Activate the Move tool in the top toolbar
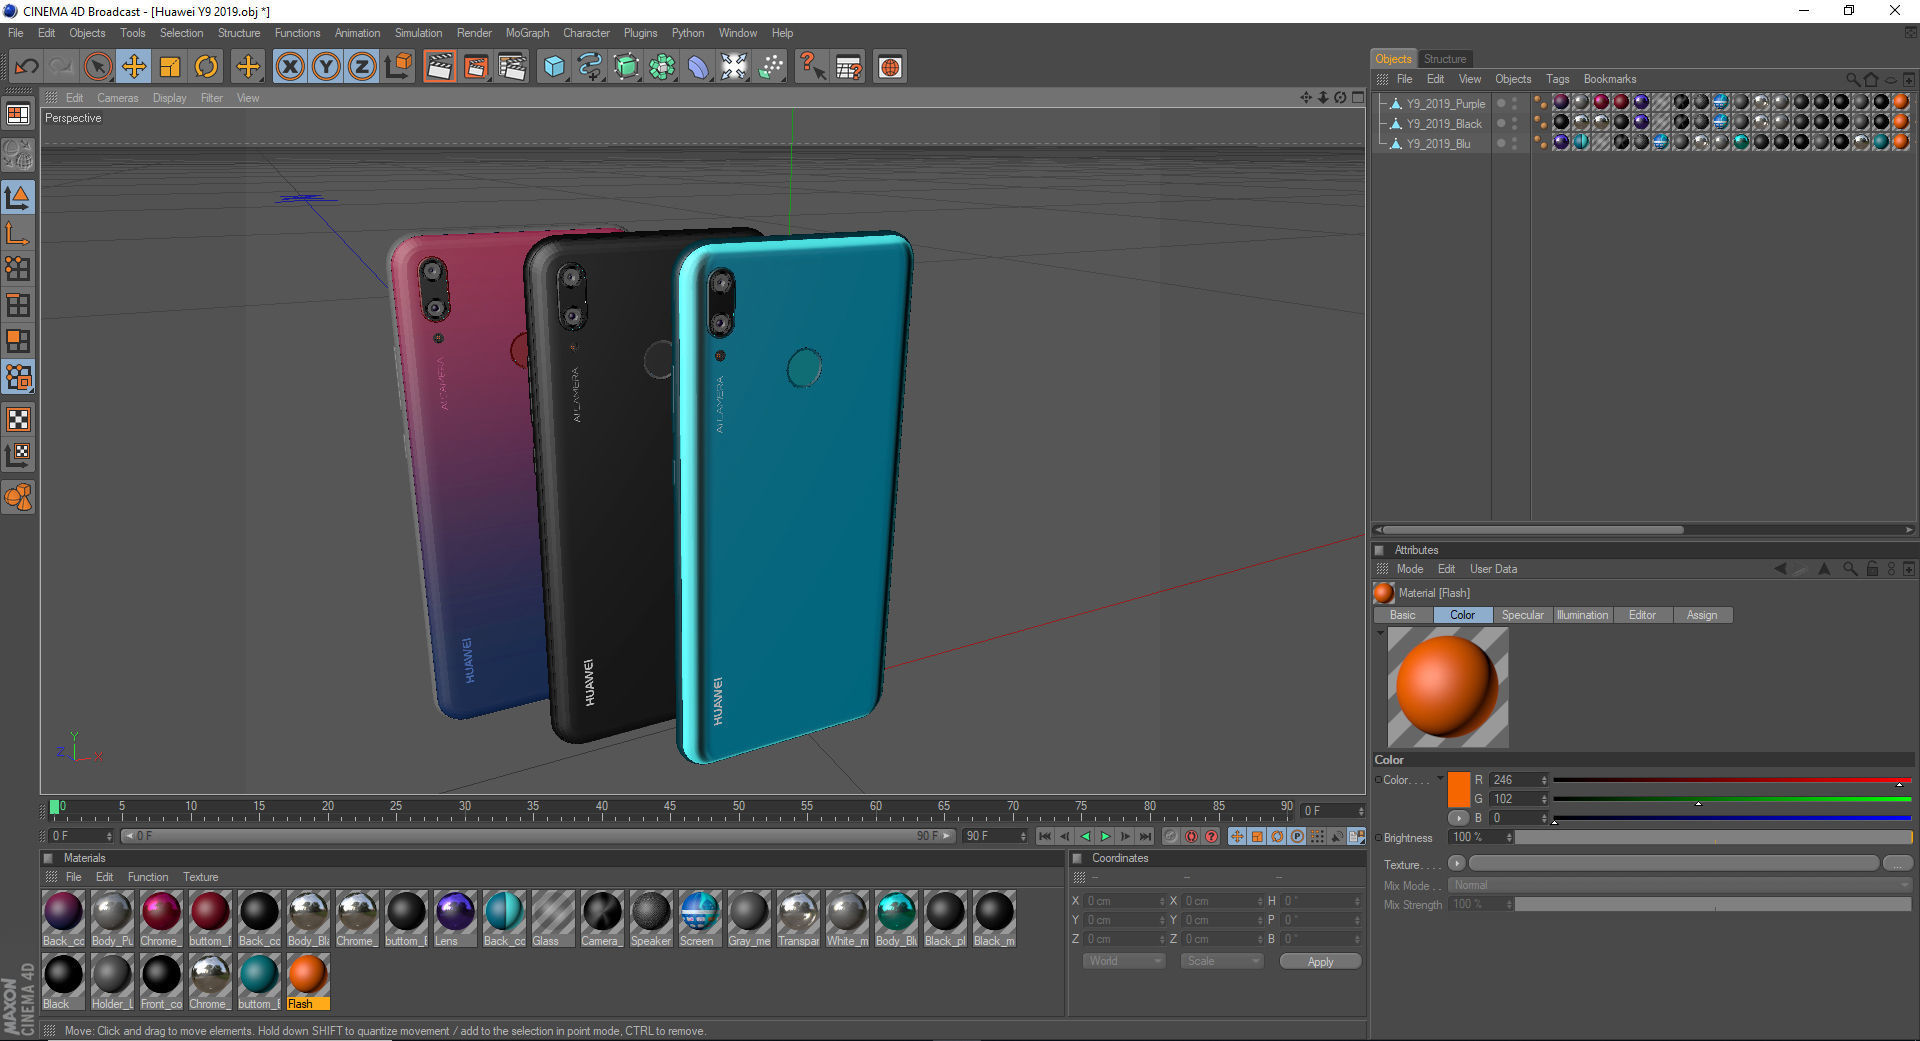Viewport: 1920px width, 1041px height. click(134, 67)
